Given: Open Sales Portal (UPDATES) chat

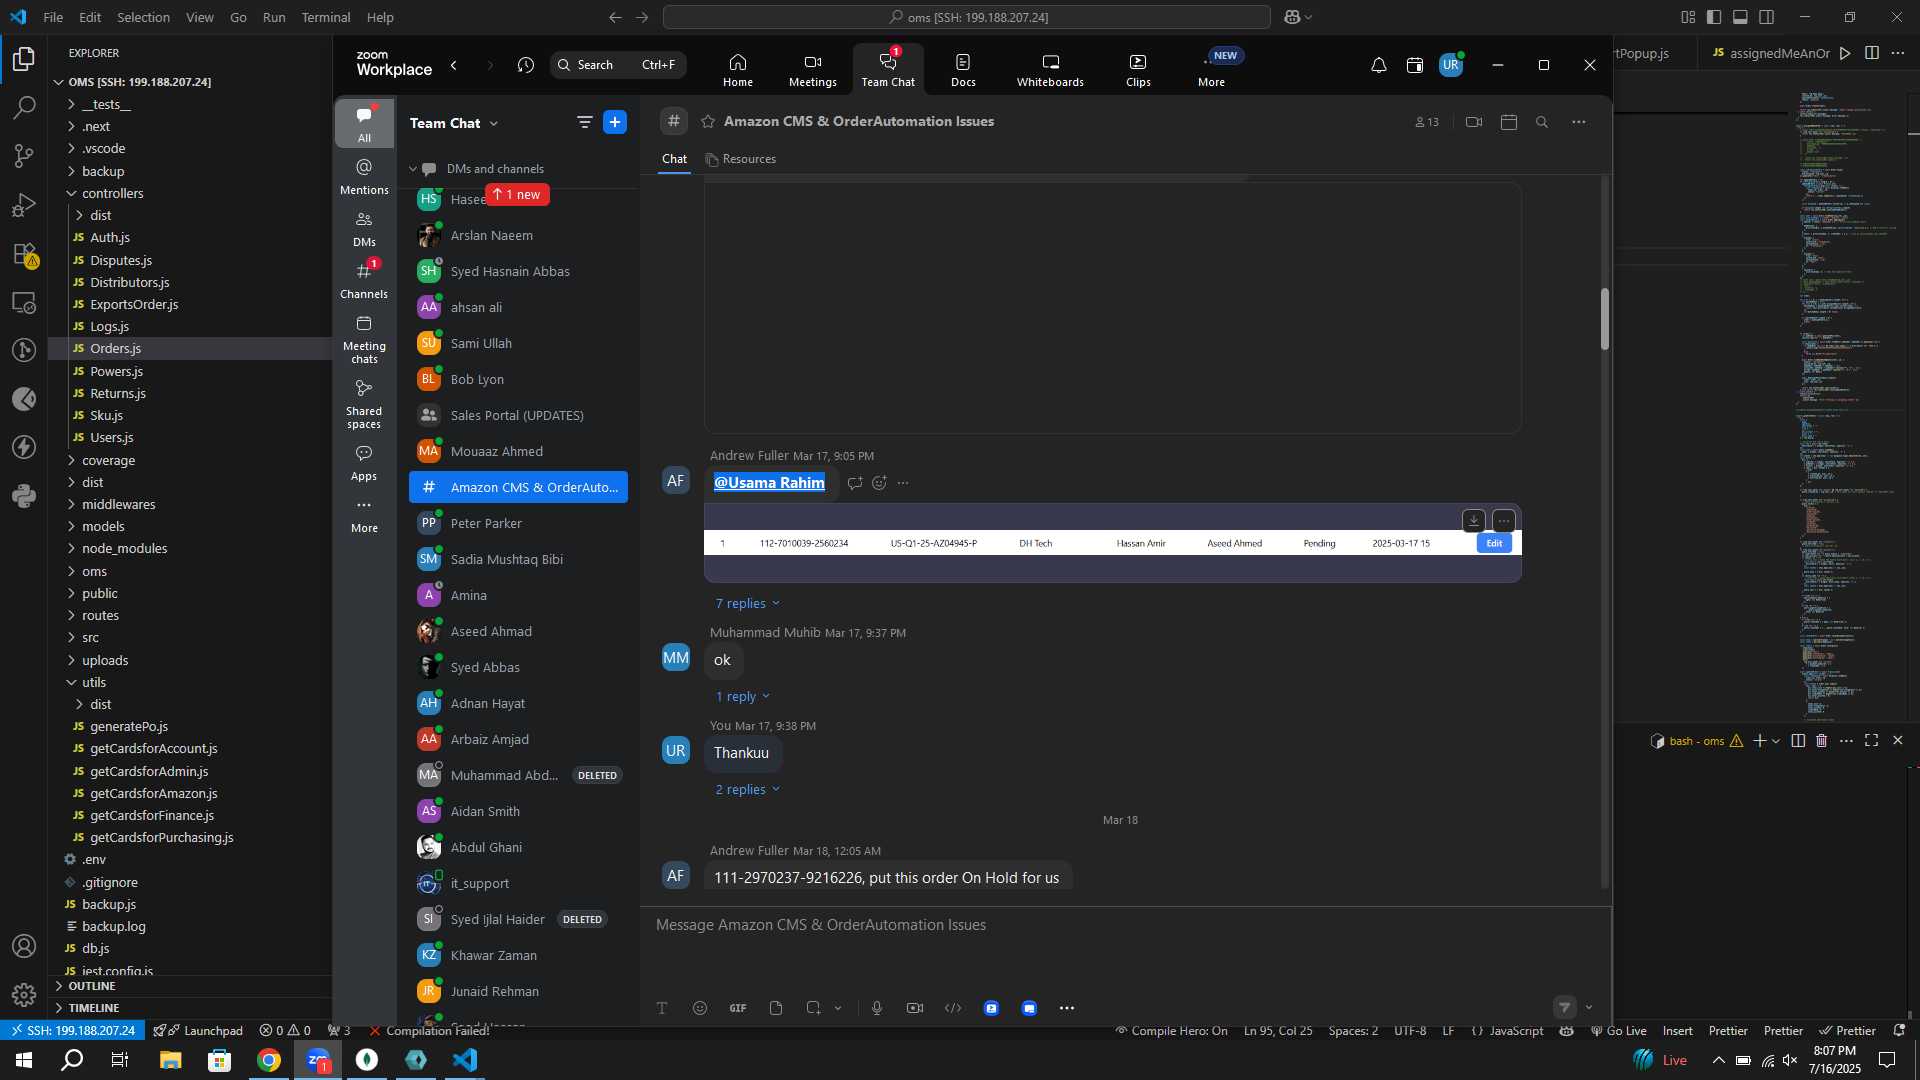Looking at the screenshot, I should pyautogui.click(x=518, y=415).
